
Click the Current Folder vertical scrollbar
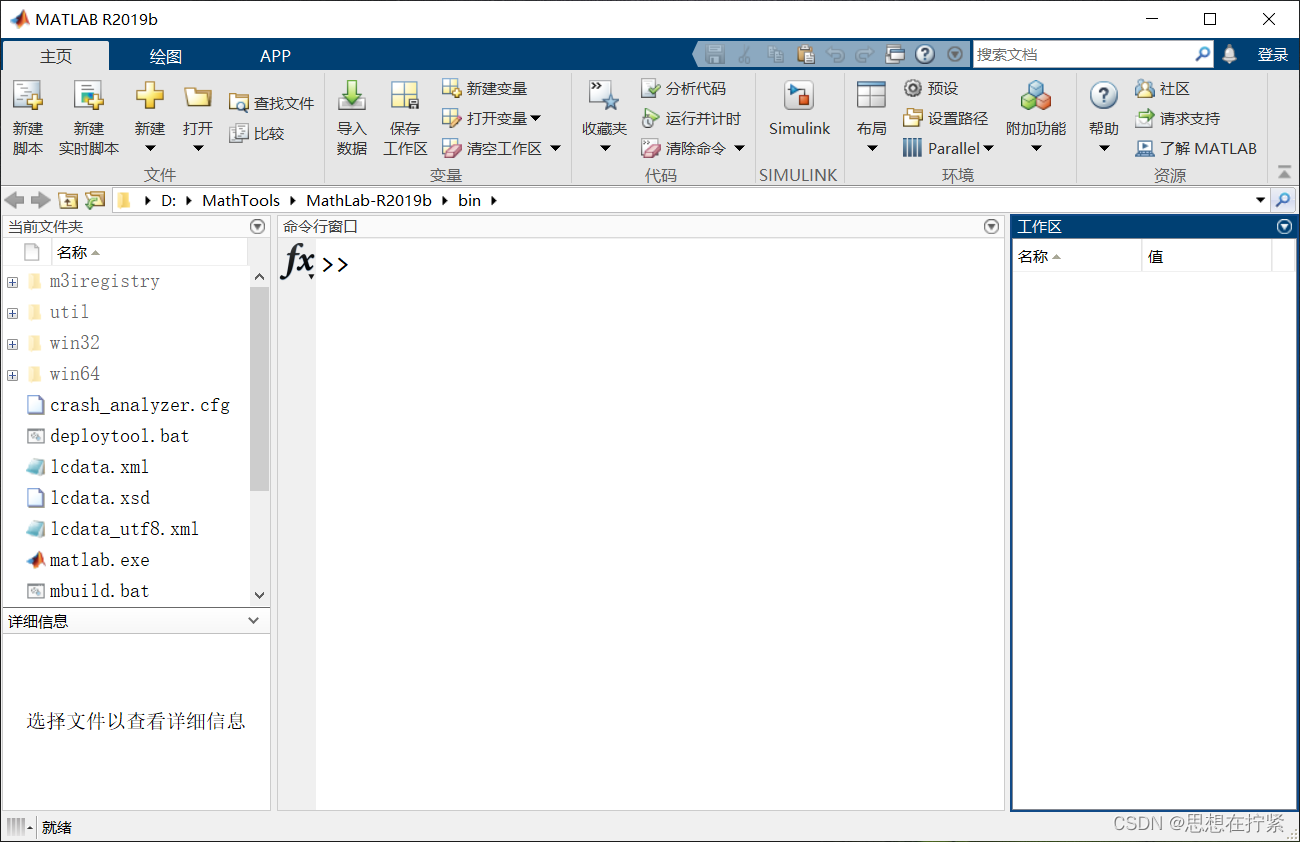[x=260, y=388]
